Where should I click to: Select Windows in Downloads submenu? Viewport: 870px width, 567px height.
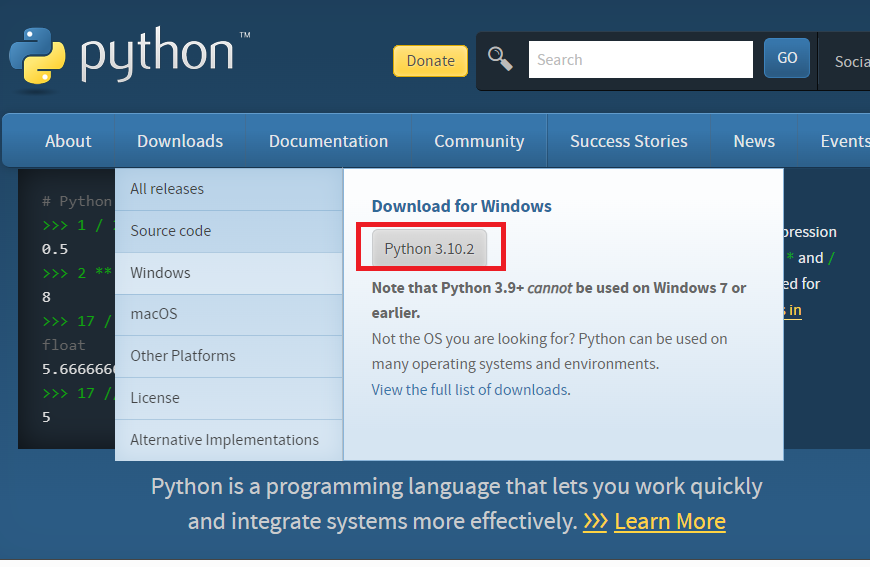[x=229, y=273]
